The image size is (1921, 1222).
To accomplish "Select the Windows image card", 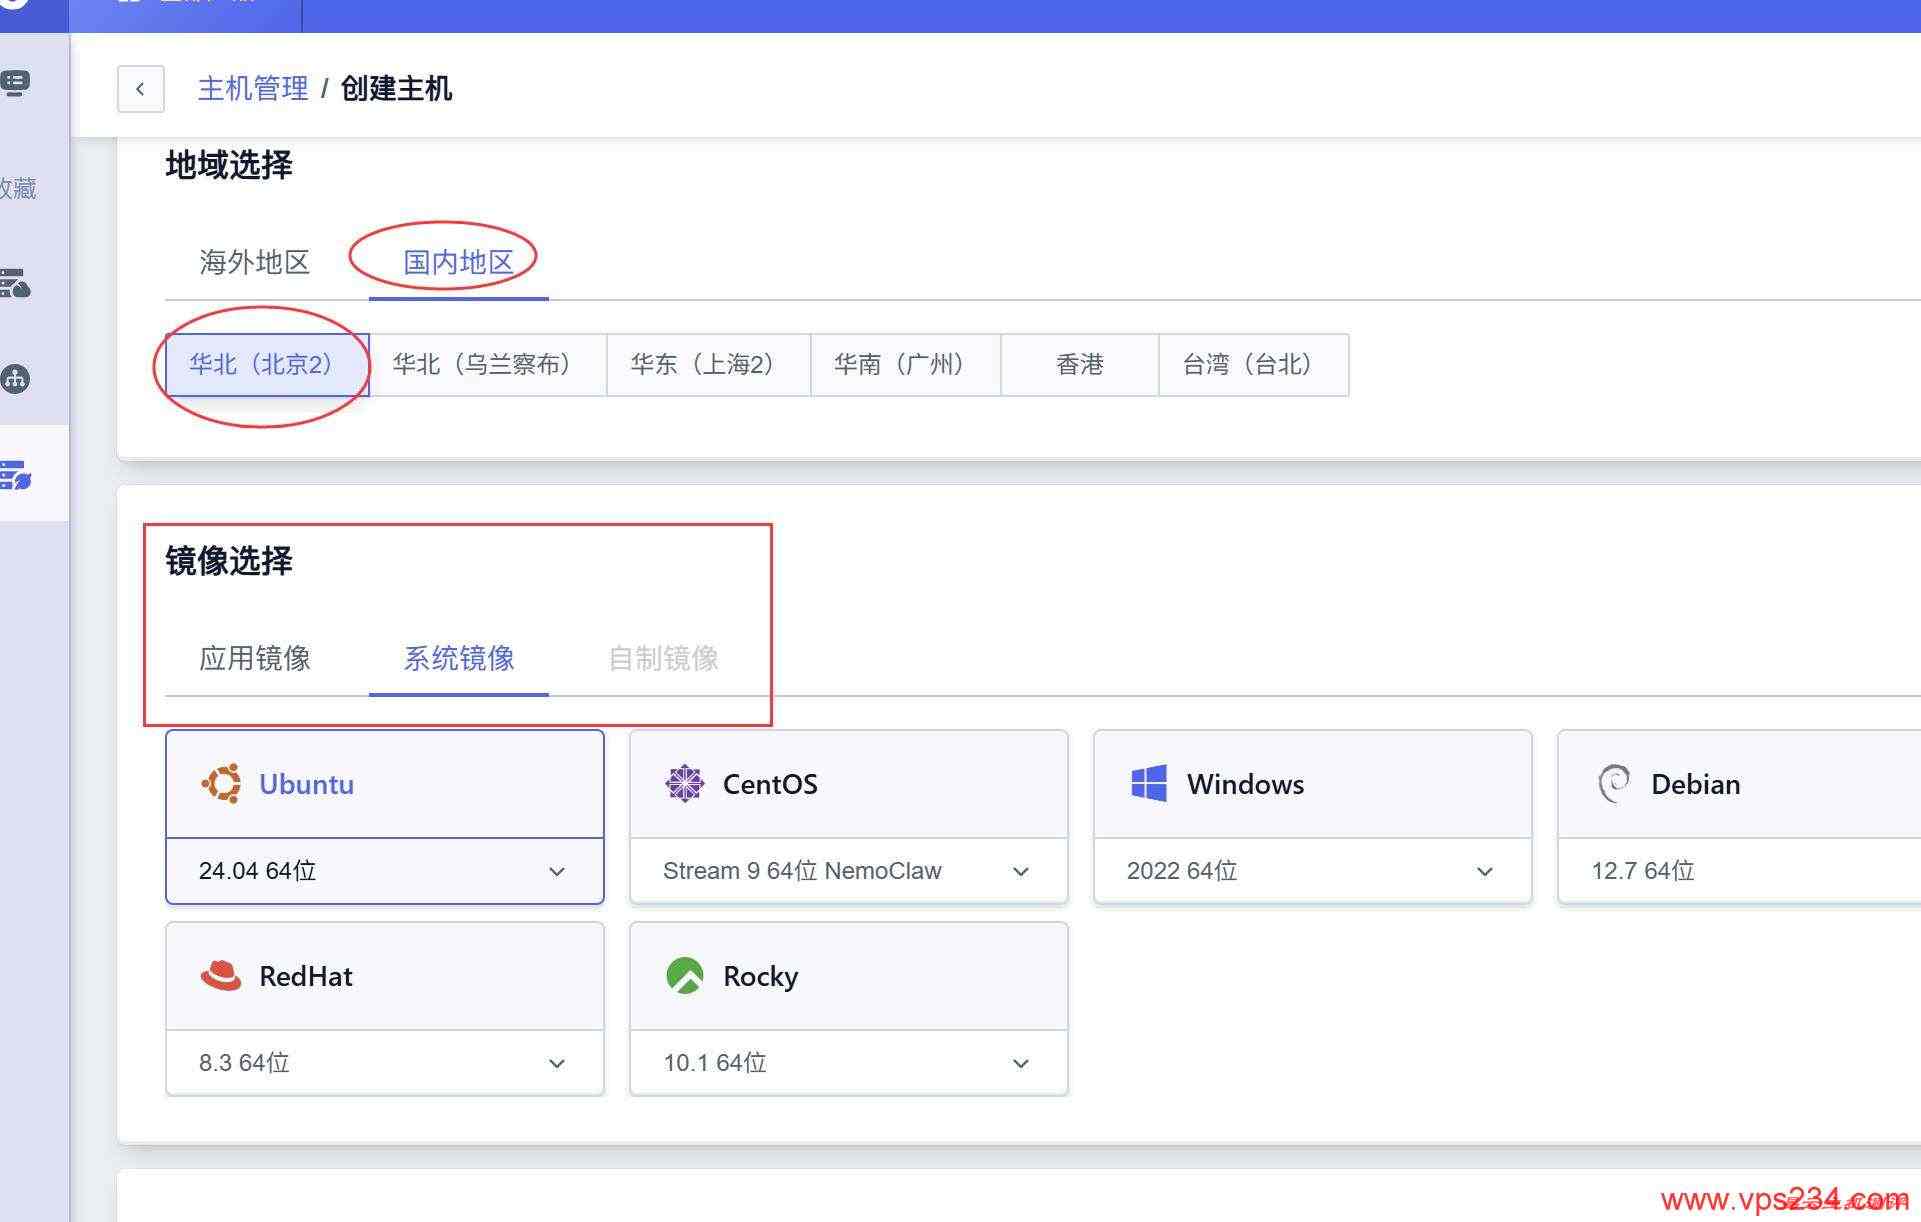I will tap(1313, 785).
